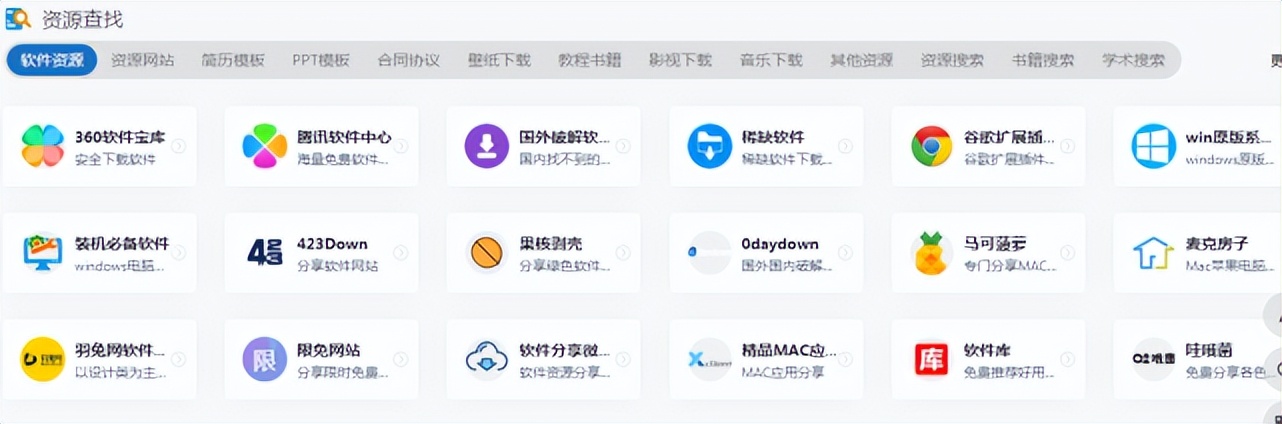Open the PPT模板 tab

coord(321,60)
